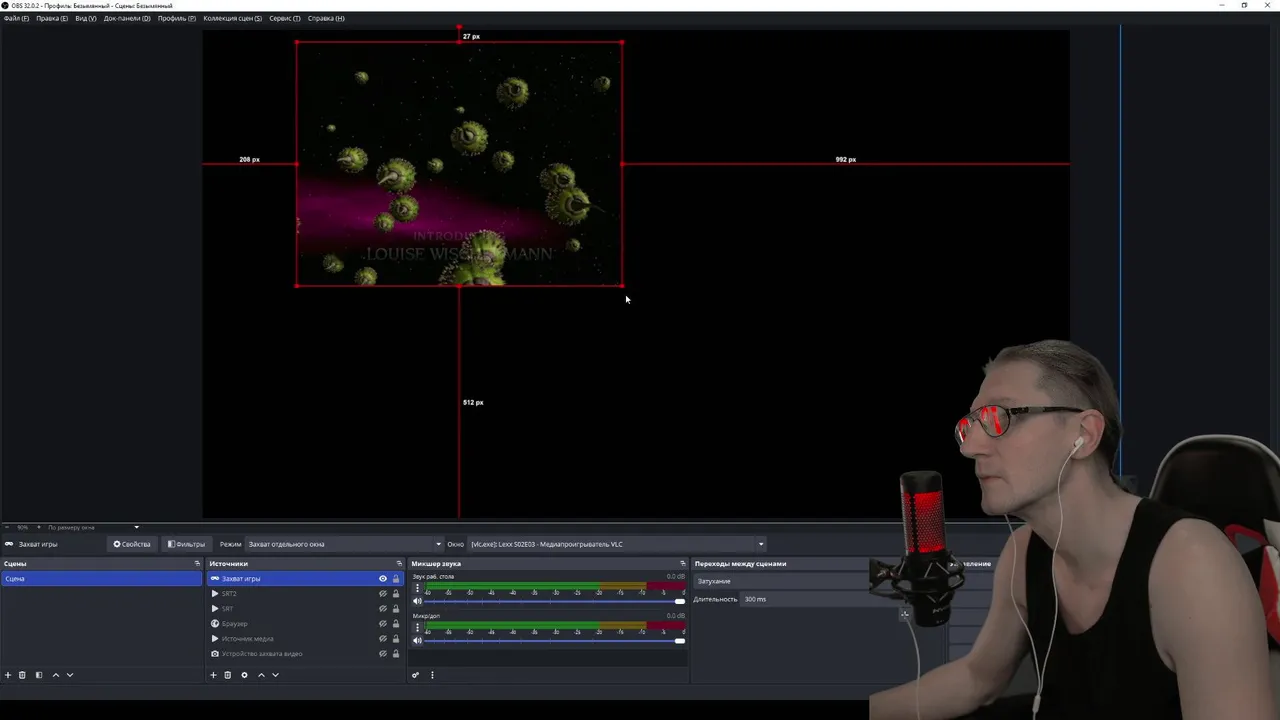The image size is (1280, 720).
Task: Show the SRT2 source
Action: pyautogui.click(x=382, y=594)
